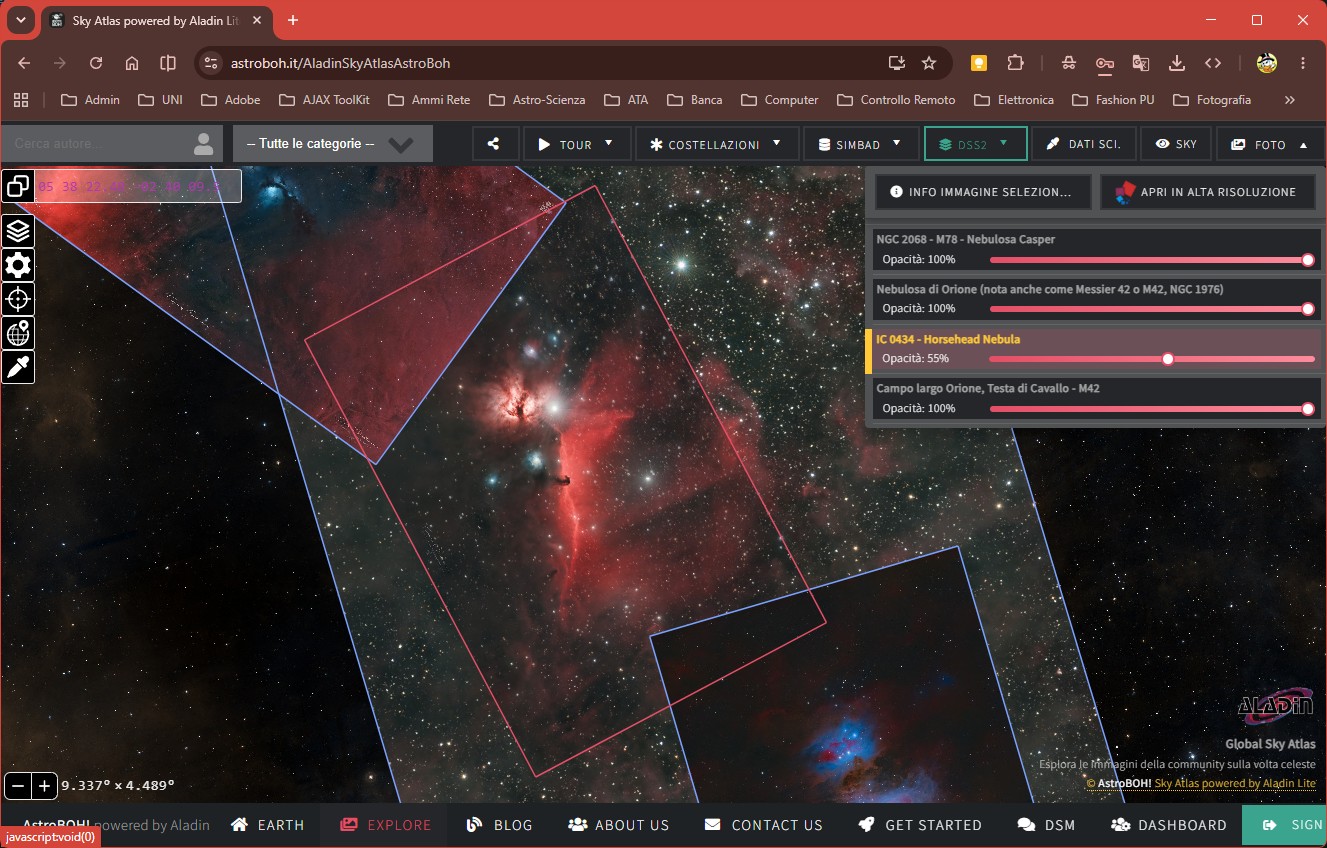Open the EXPLORE menu item
This screenshot has height=848, width=1327.
coord(386,825)
